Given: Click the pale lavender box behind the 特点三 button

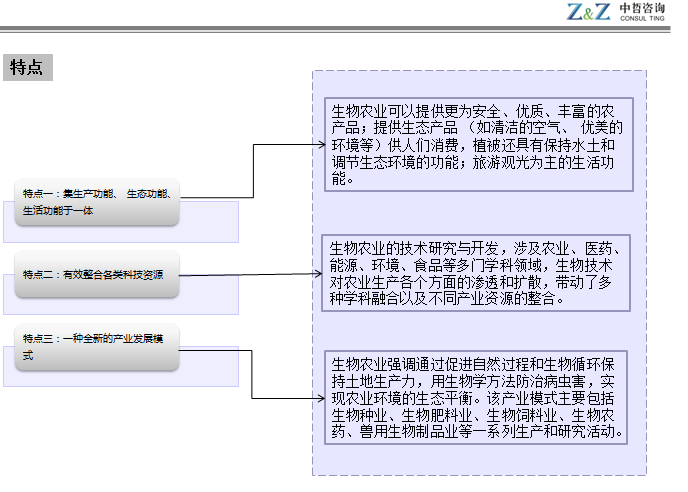Looking at the screenshot, I should [210, 377].
